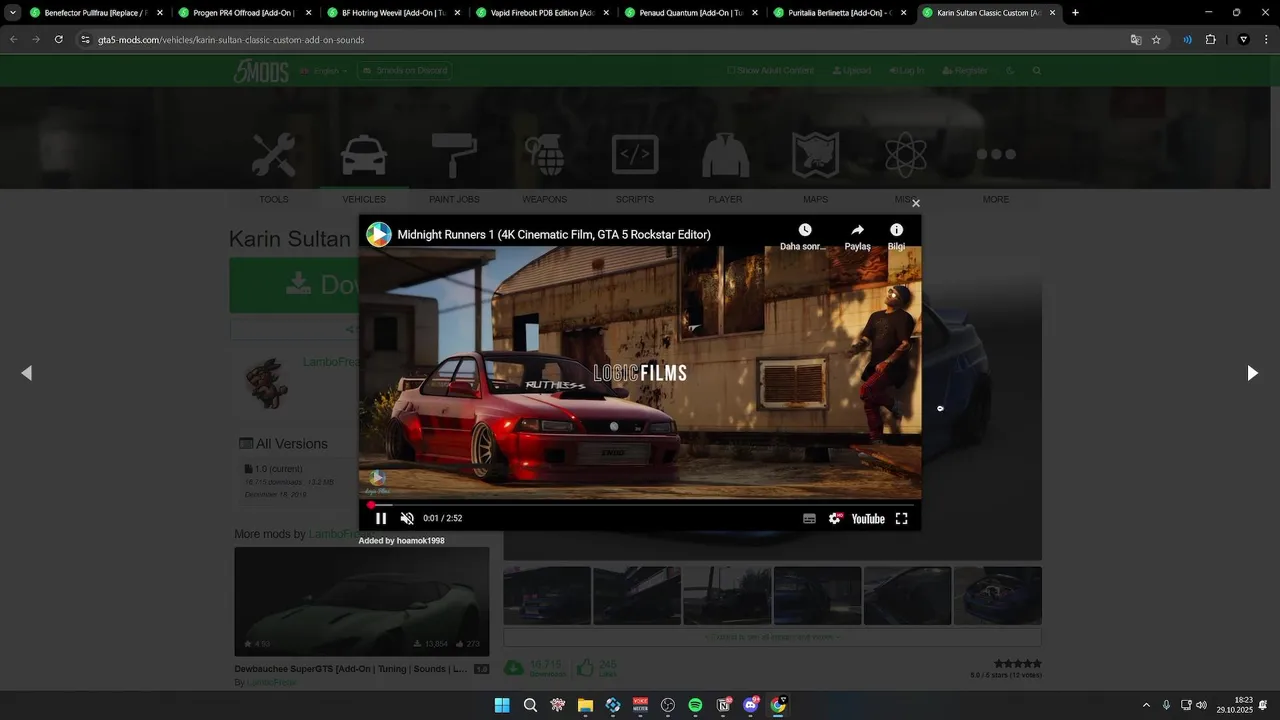Viewport: 1280px width, 720px height.
Task: Go to the previous media item with left arrow
Action: (27, 373)
